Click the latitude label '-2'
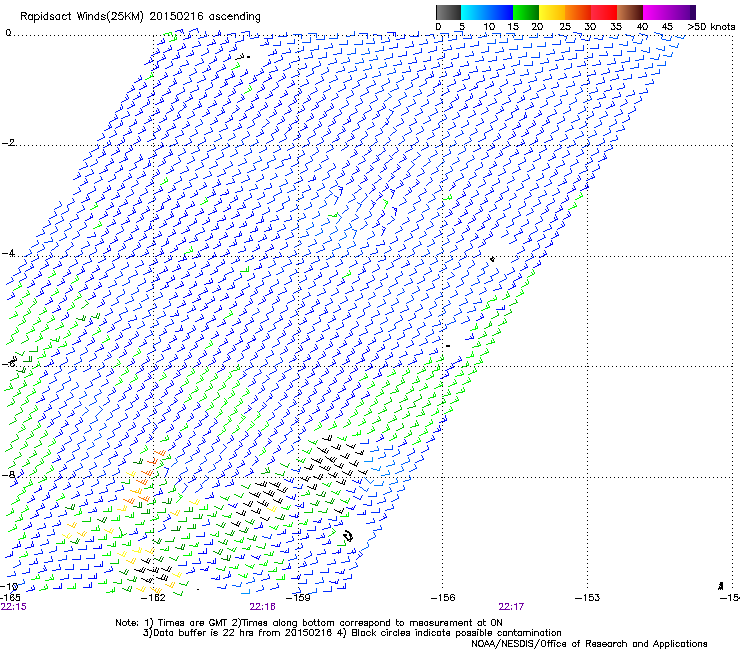Screen dimensions: 740x650 click(8, 143)
